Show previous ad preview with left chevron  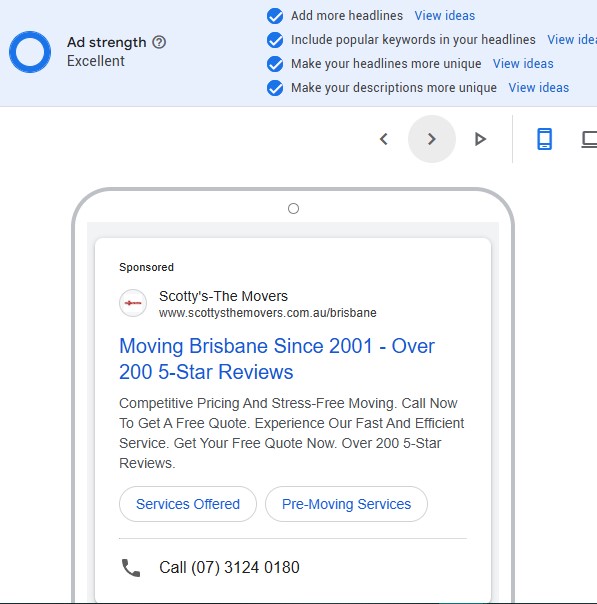point(384,139)
